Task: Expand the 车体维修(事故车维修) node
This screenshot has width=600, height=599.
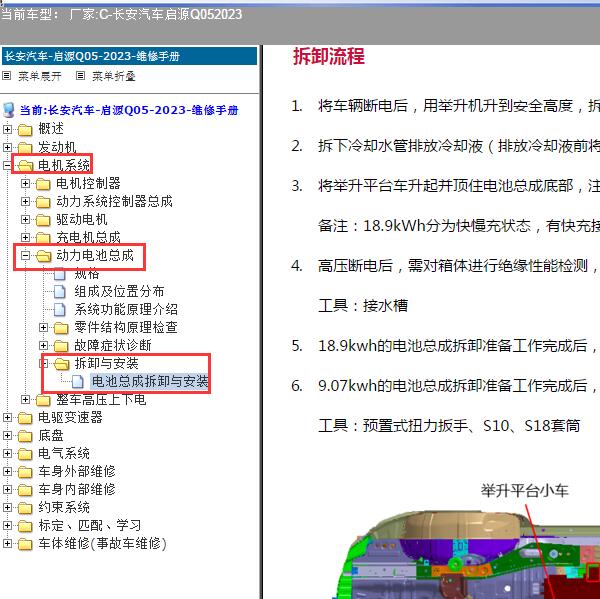Action: pos(7,544)
